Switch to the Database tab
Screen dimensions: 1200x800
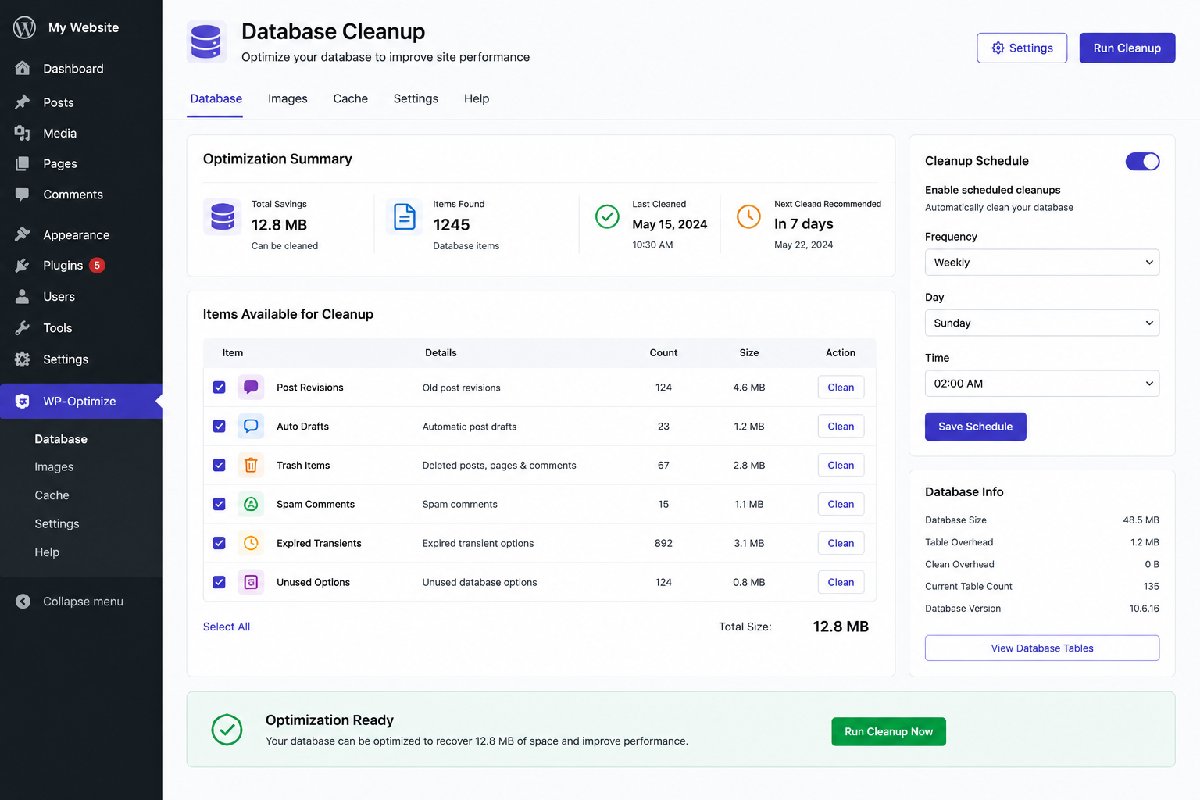pos(216,99)
